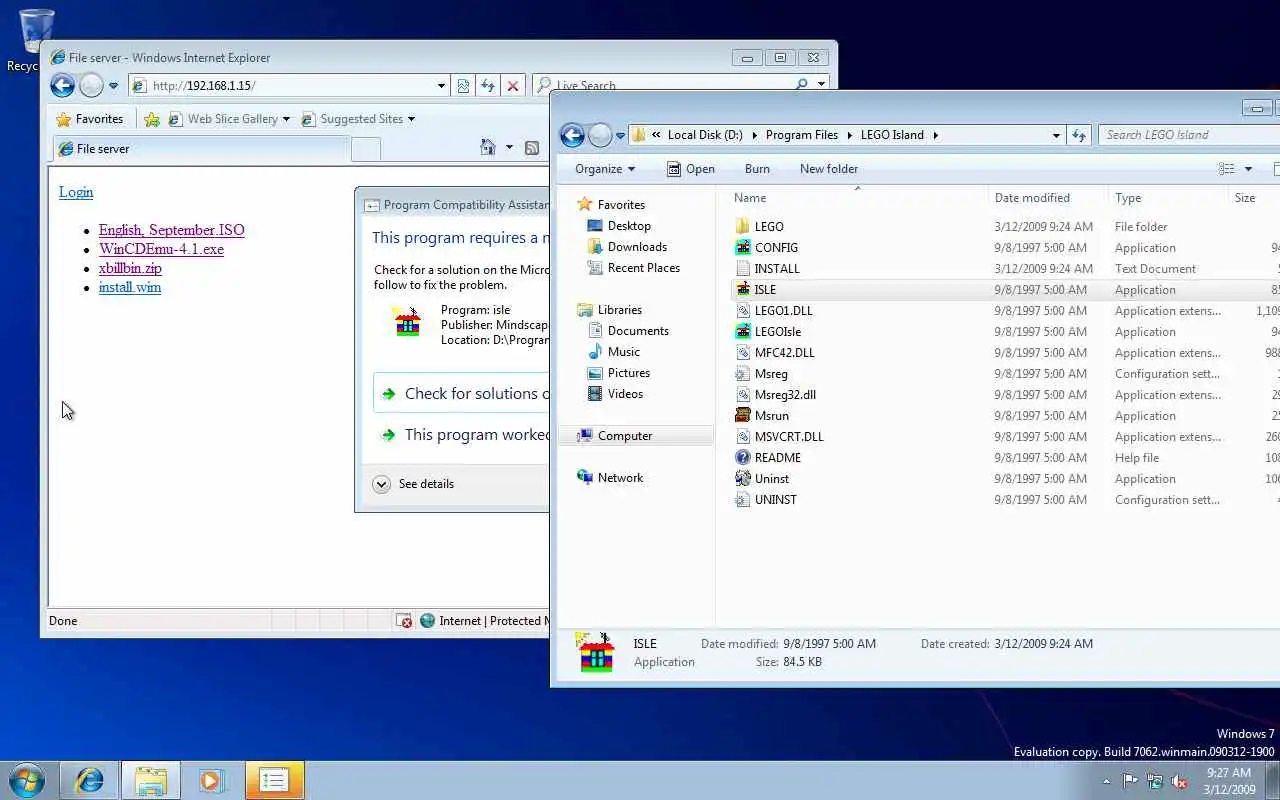The image size is (1280, 800).
Task: Open the IE address bar dropdown
Action: (441, 86)
